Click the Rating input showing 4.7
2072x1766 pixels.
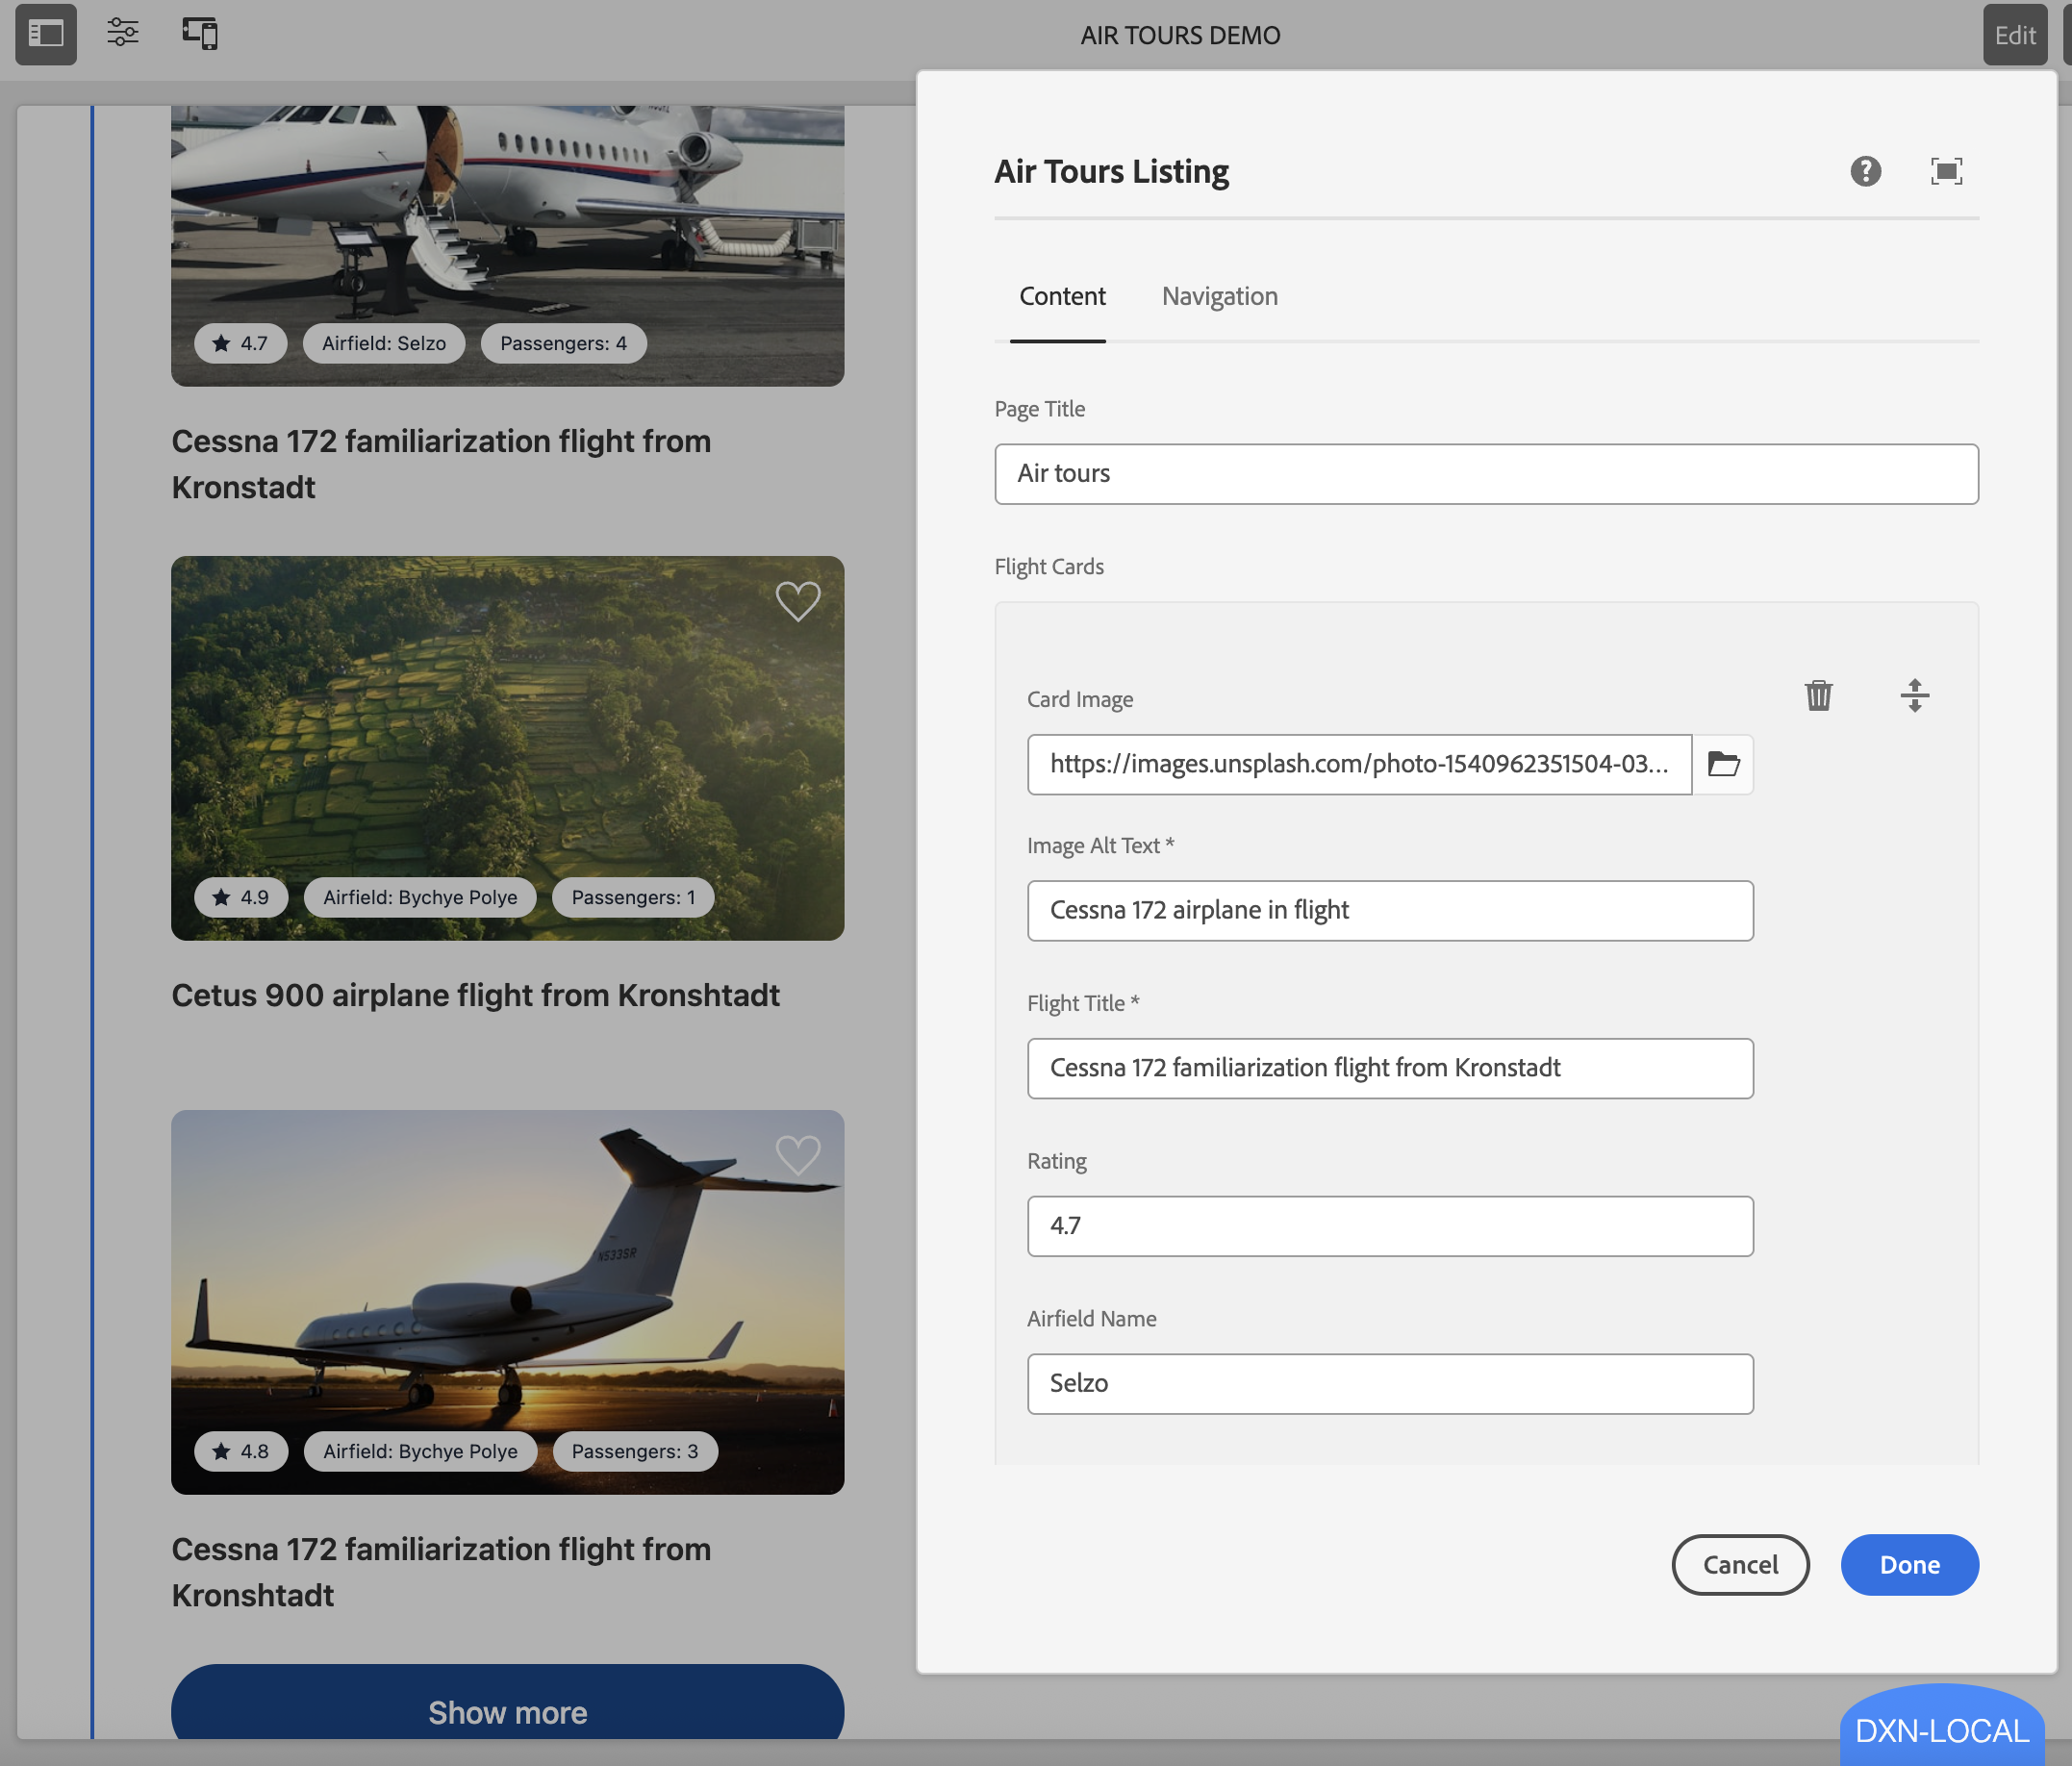[x=1389, y=1225]
